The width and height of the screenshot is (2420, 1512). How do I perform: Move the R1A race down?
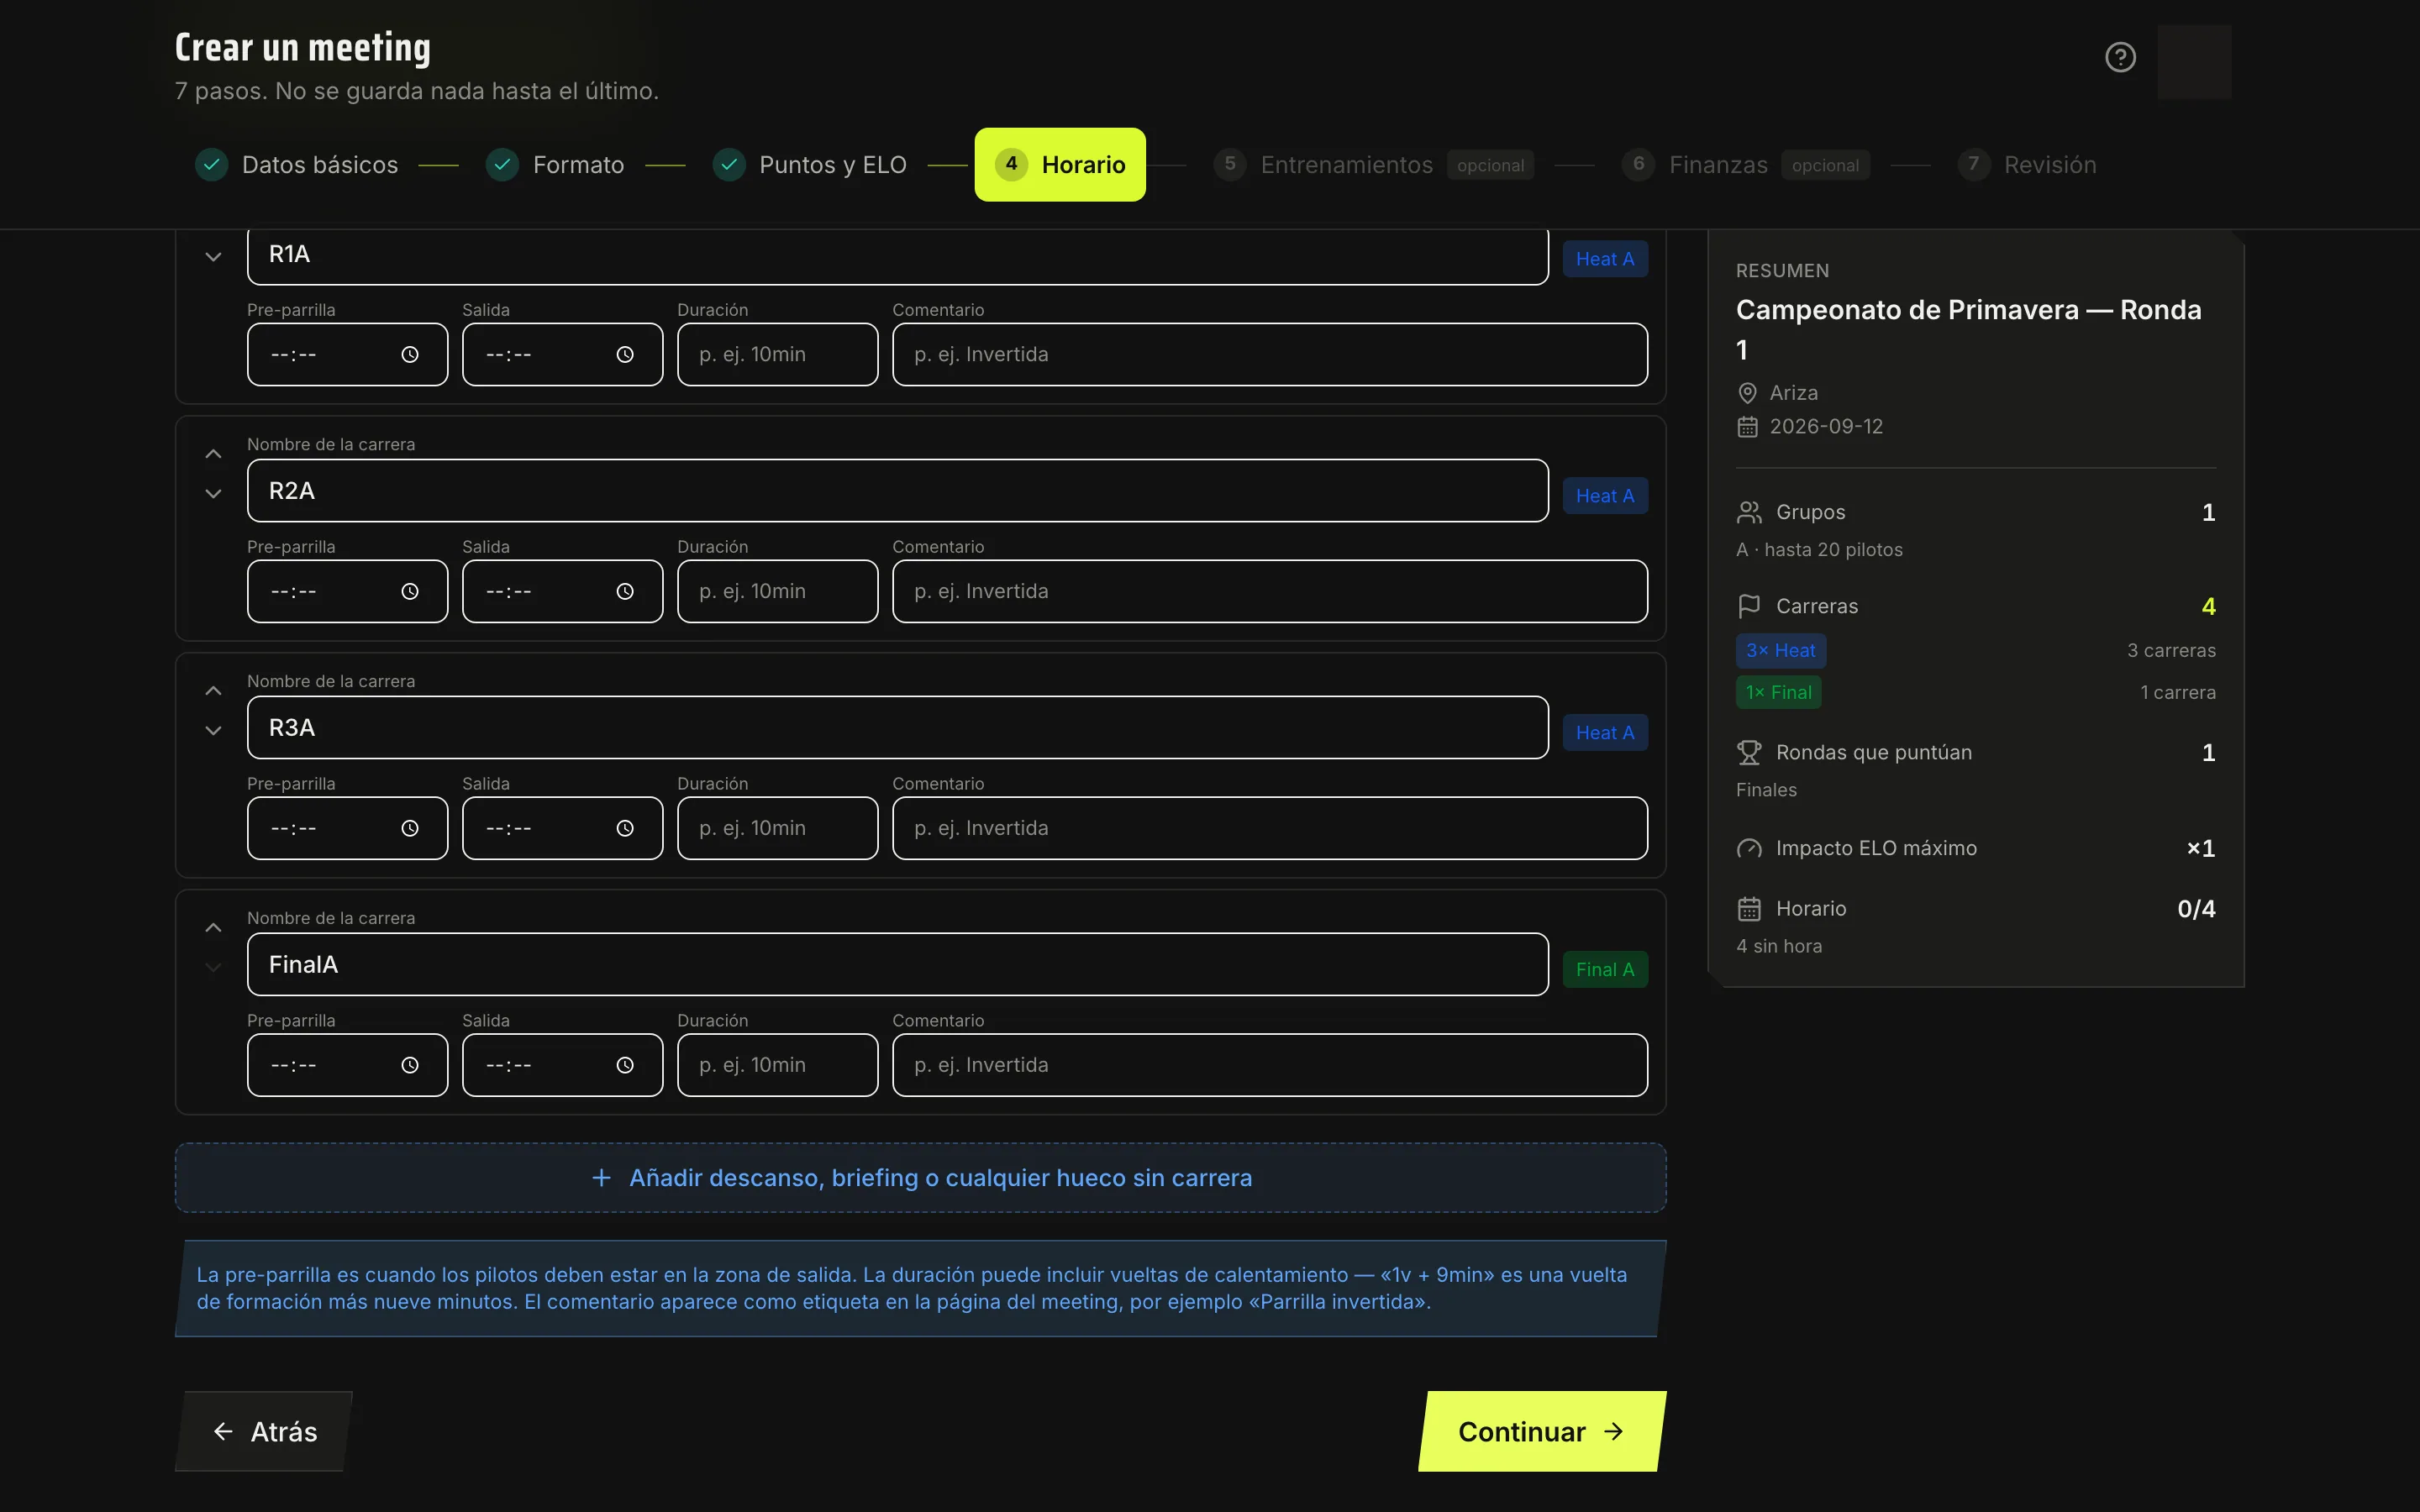pos(213,257)
